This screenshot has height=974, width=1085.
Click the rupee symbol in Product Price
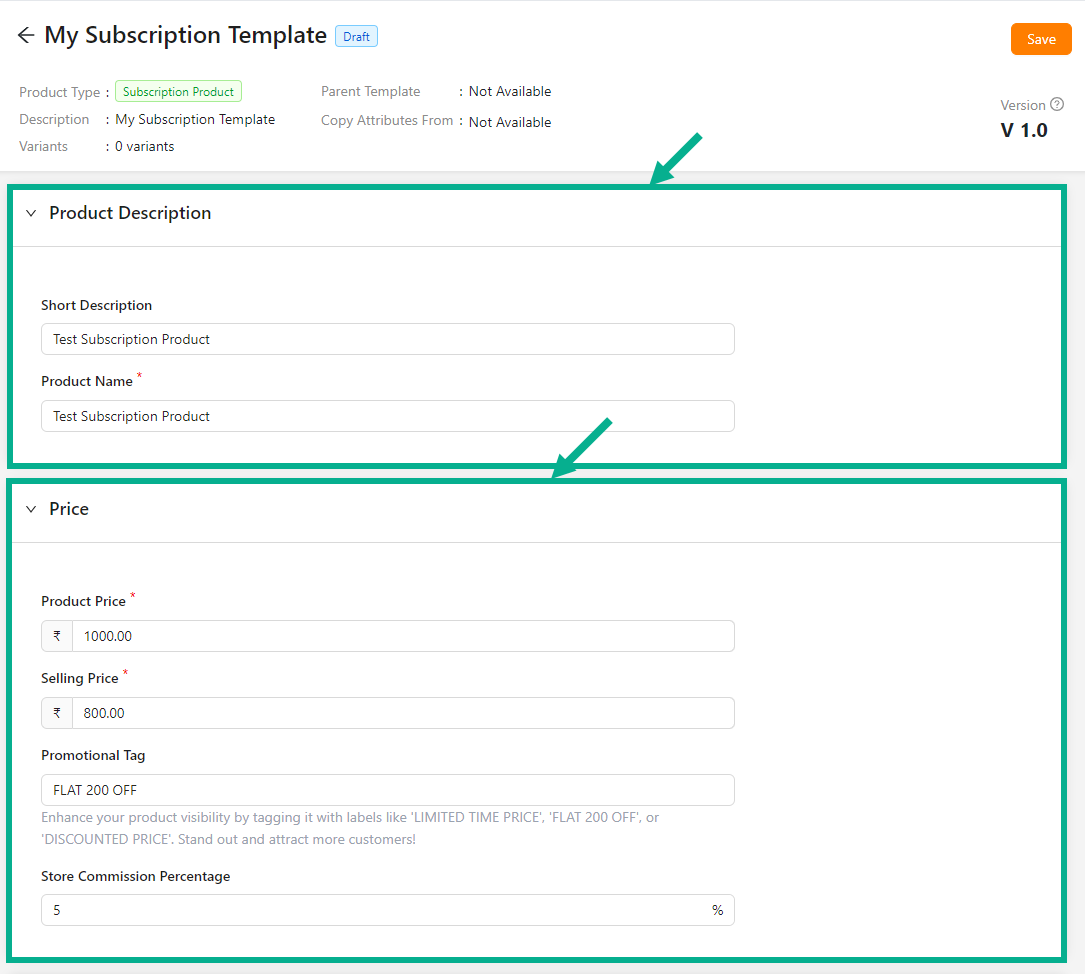57,636
